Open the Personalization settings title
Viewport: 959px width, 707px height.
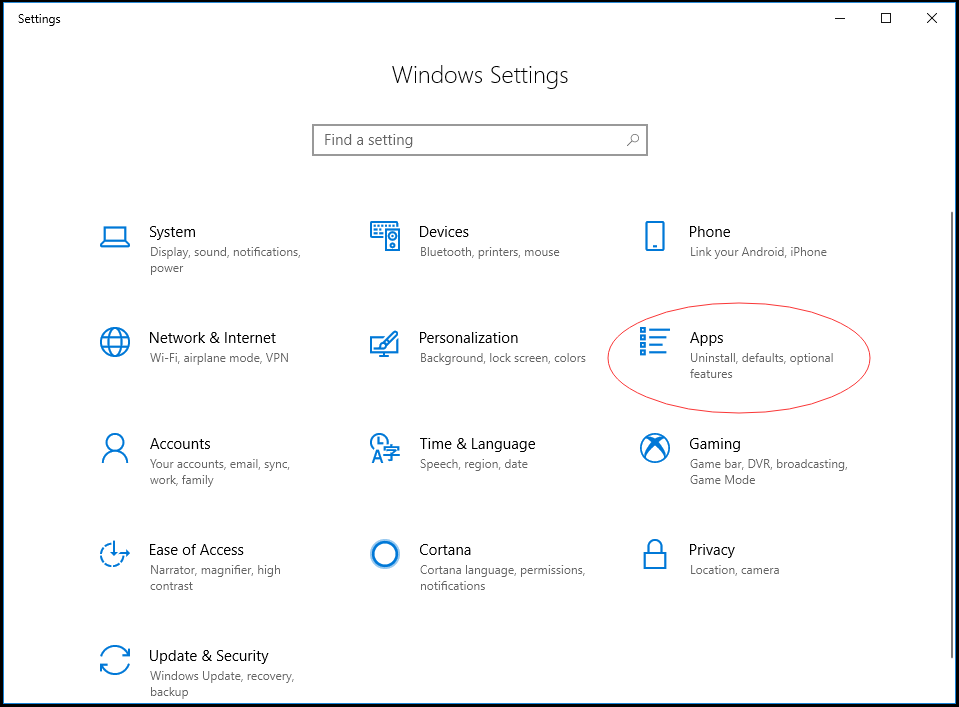pos(468,338)
